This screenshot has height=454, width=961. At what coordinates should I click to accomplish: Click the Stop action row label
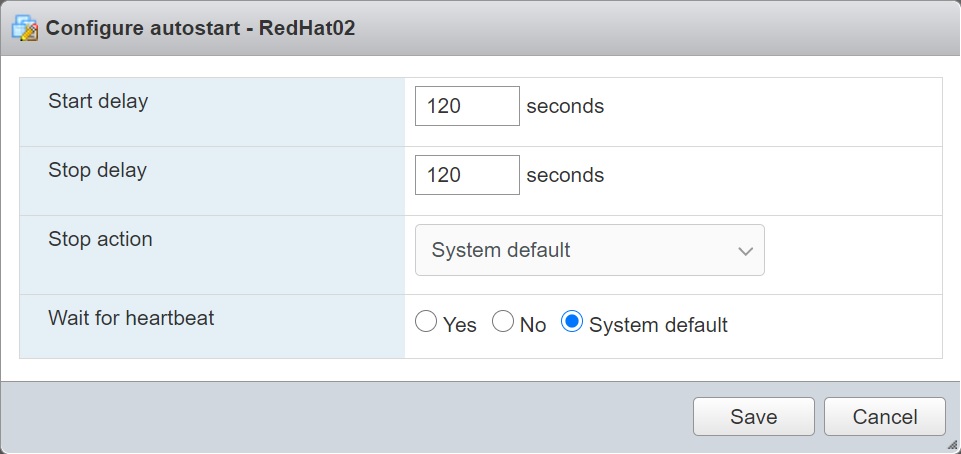[100, 239]
